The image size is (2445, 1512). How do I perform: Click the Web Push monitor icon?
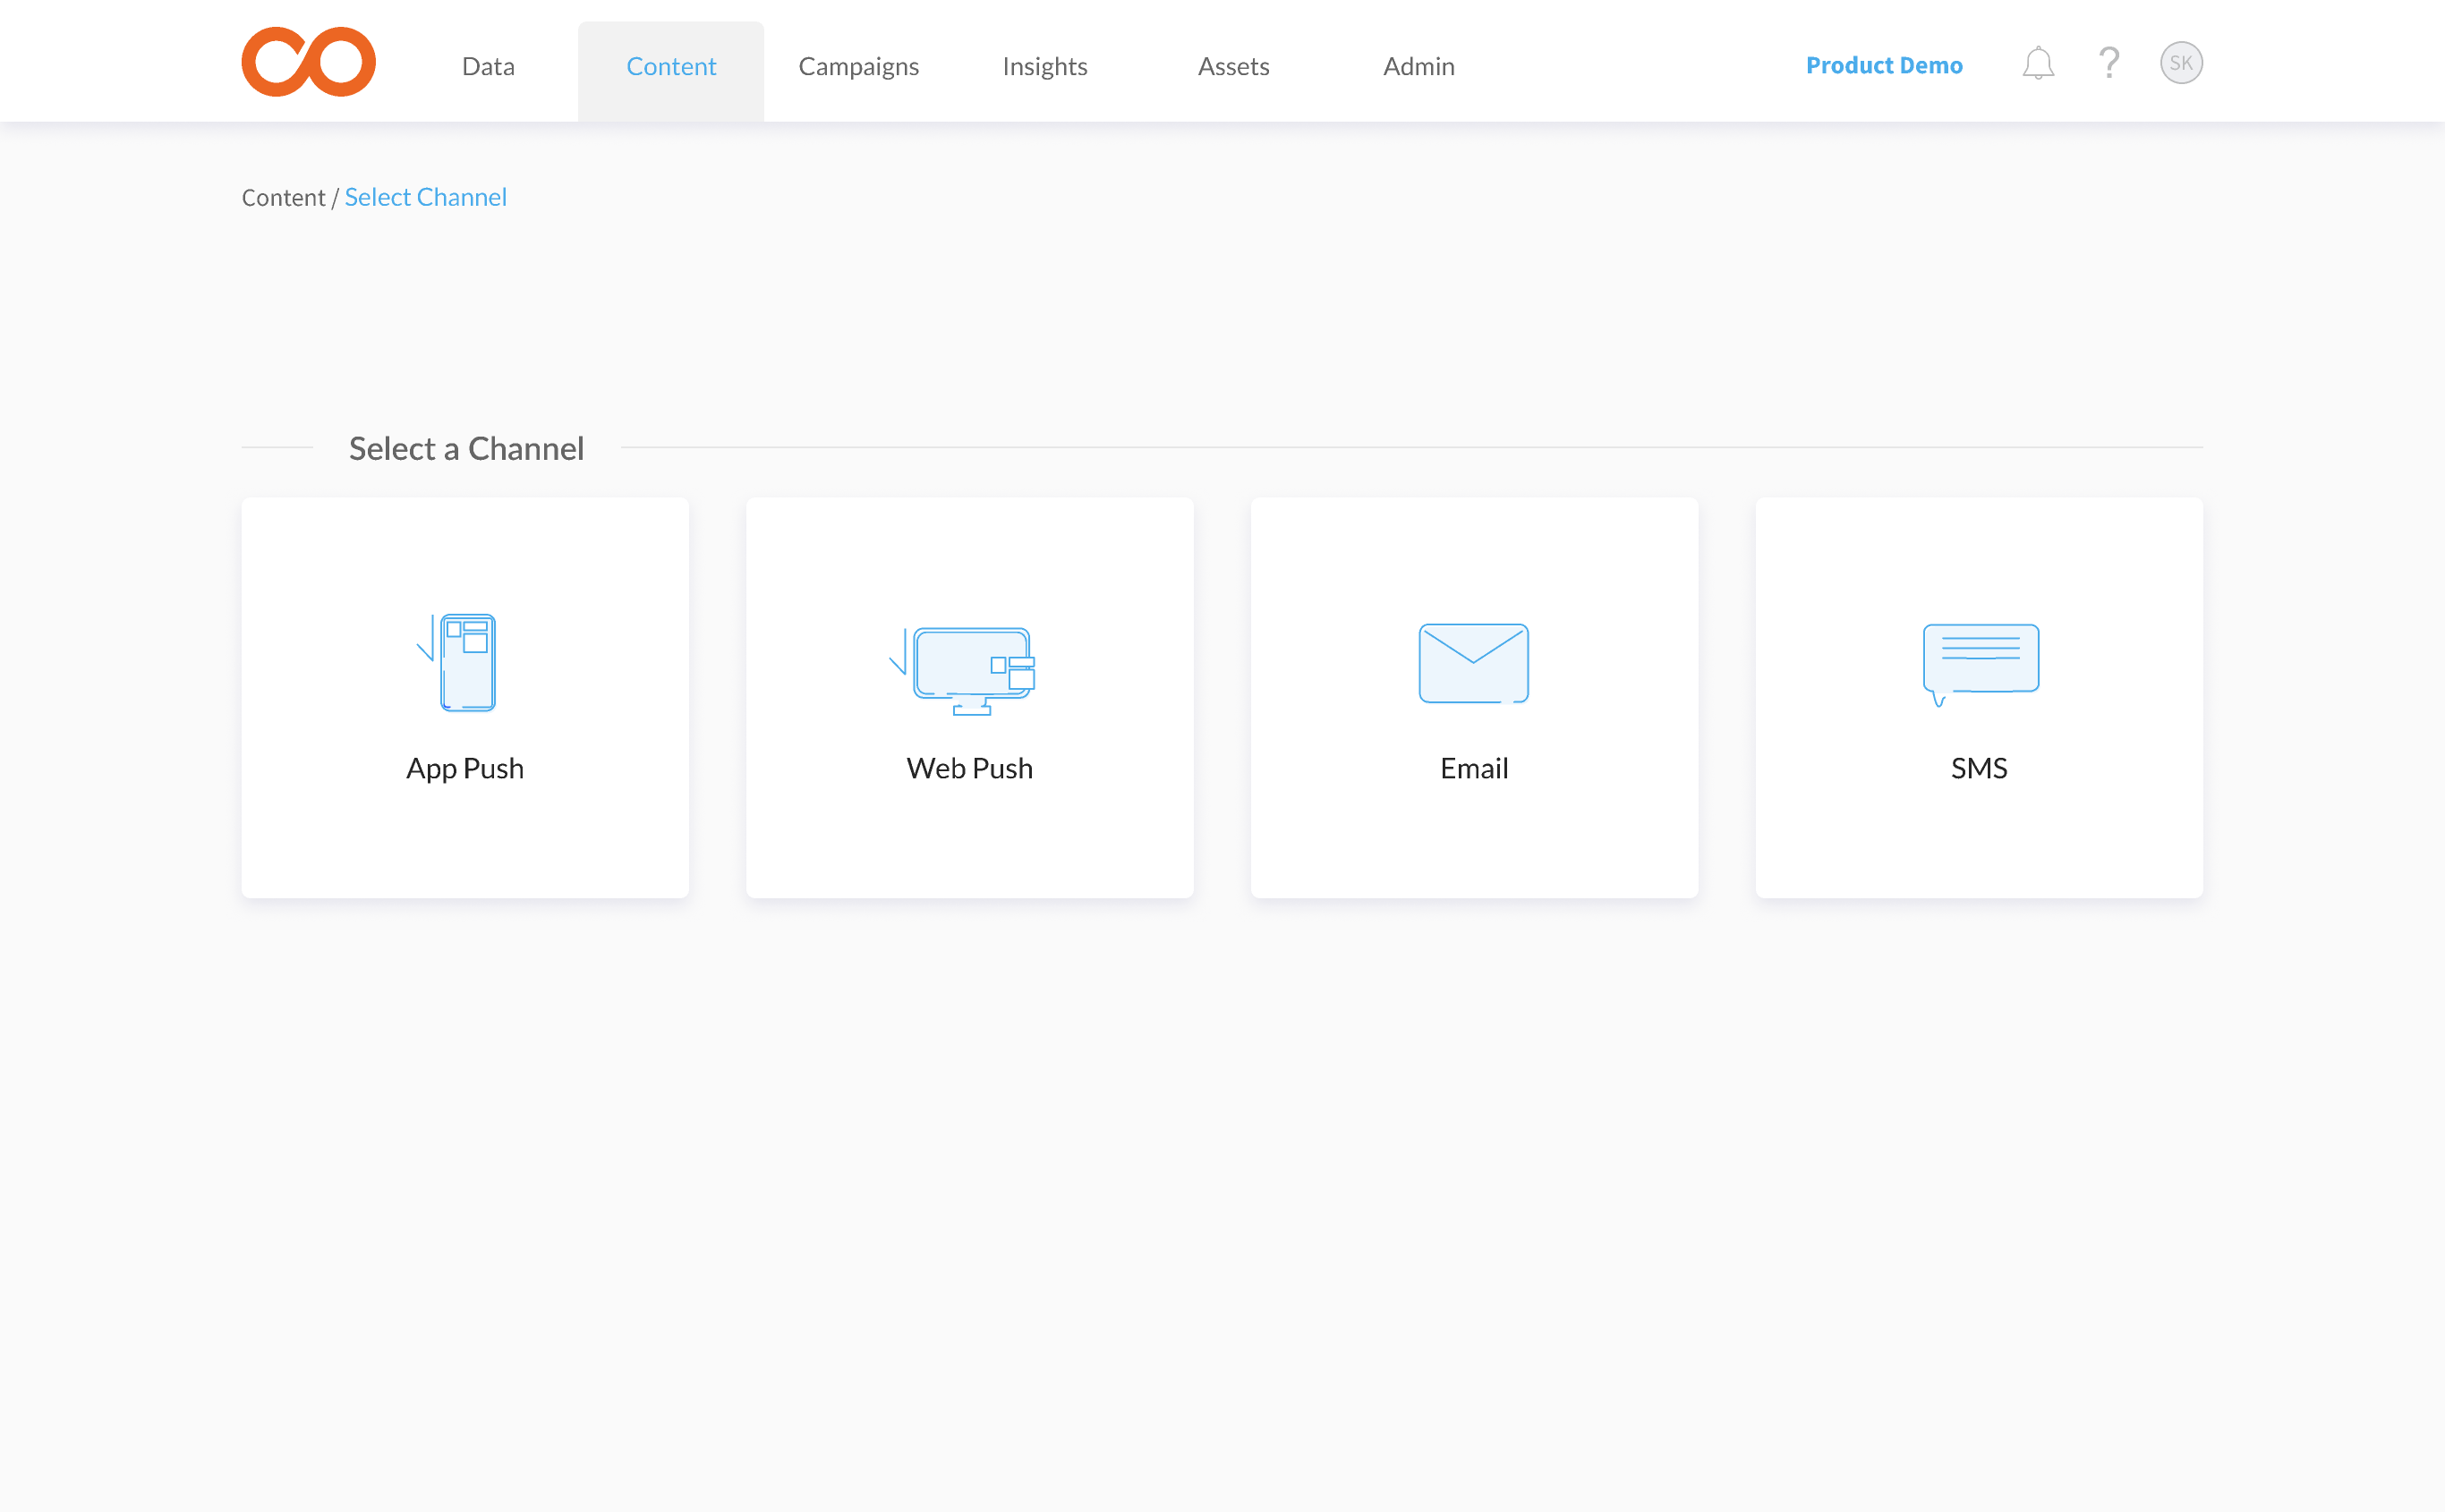962,671
